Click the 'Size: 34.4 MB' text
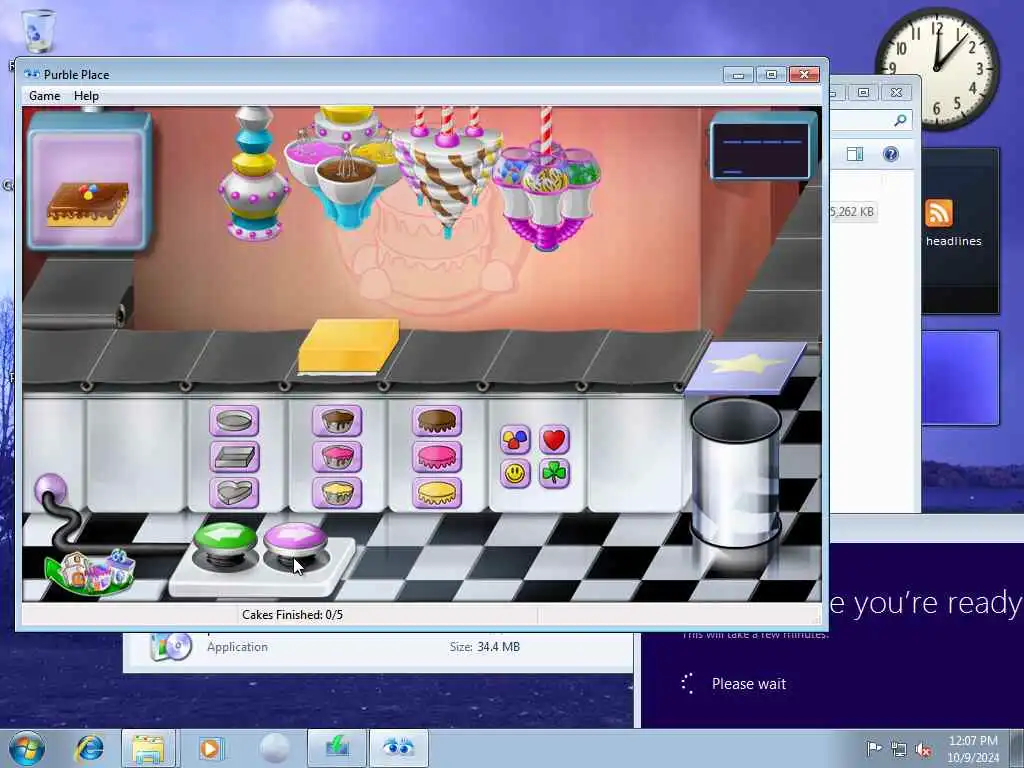Viewport: 1024px width, 768px height. [485, 647]
